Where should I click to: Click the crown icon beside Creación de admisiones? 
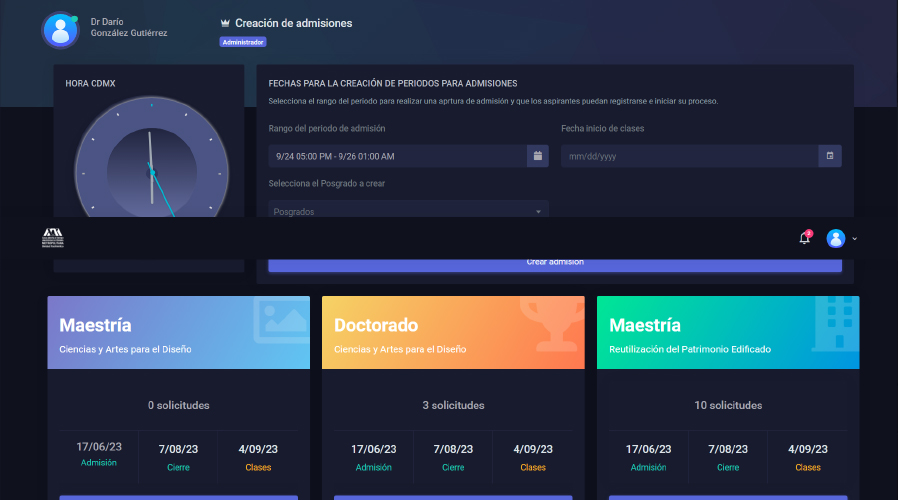[x=225, y=23]
